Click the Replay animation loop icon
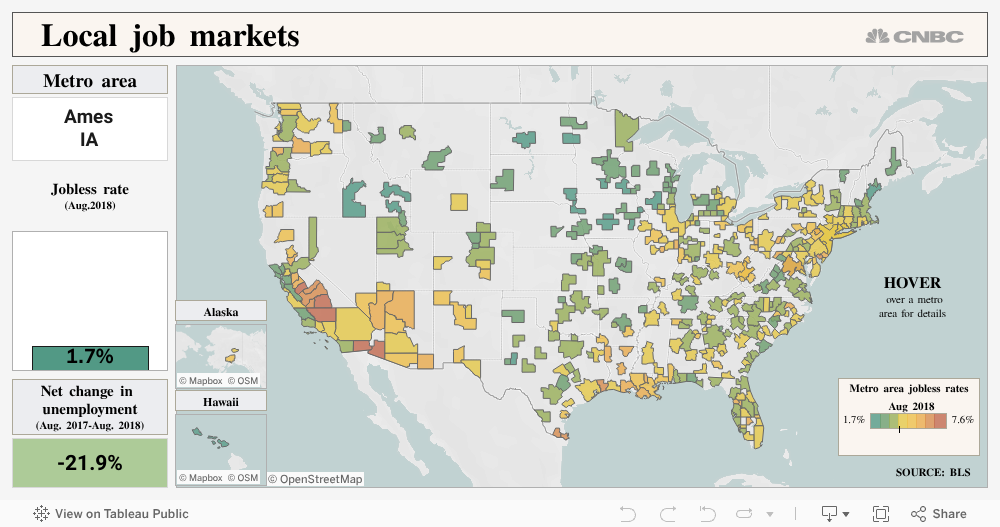The width and height of the screenshot is (1000, 527). [x=744, y=514]
